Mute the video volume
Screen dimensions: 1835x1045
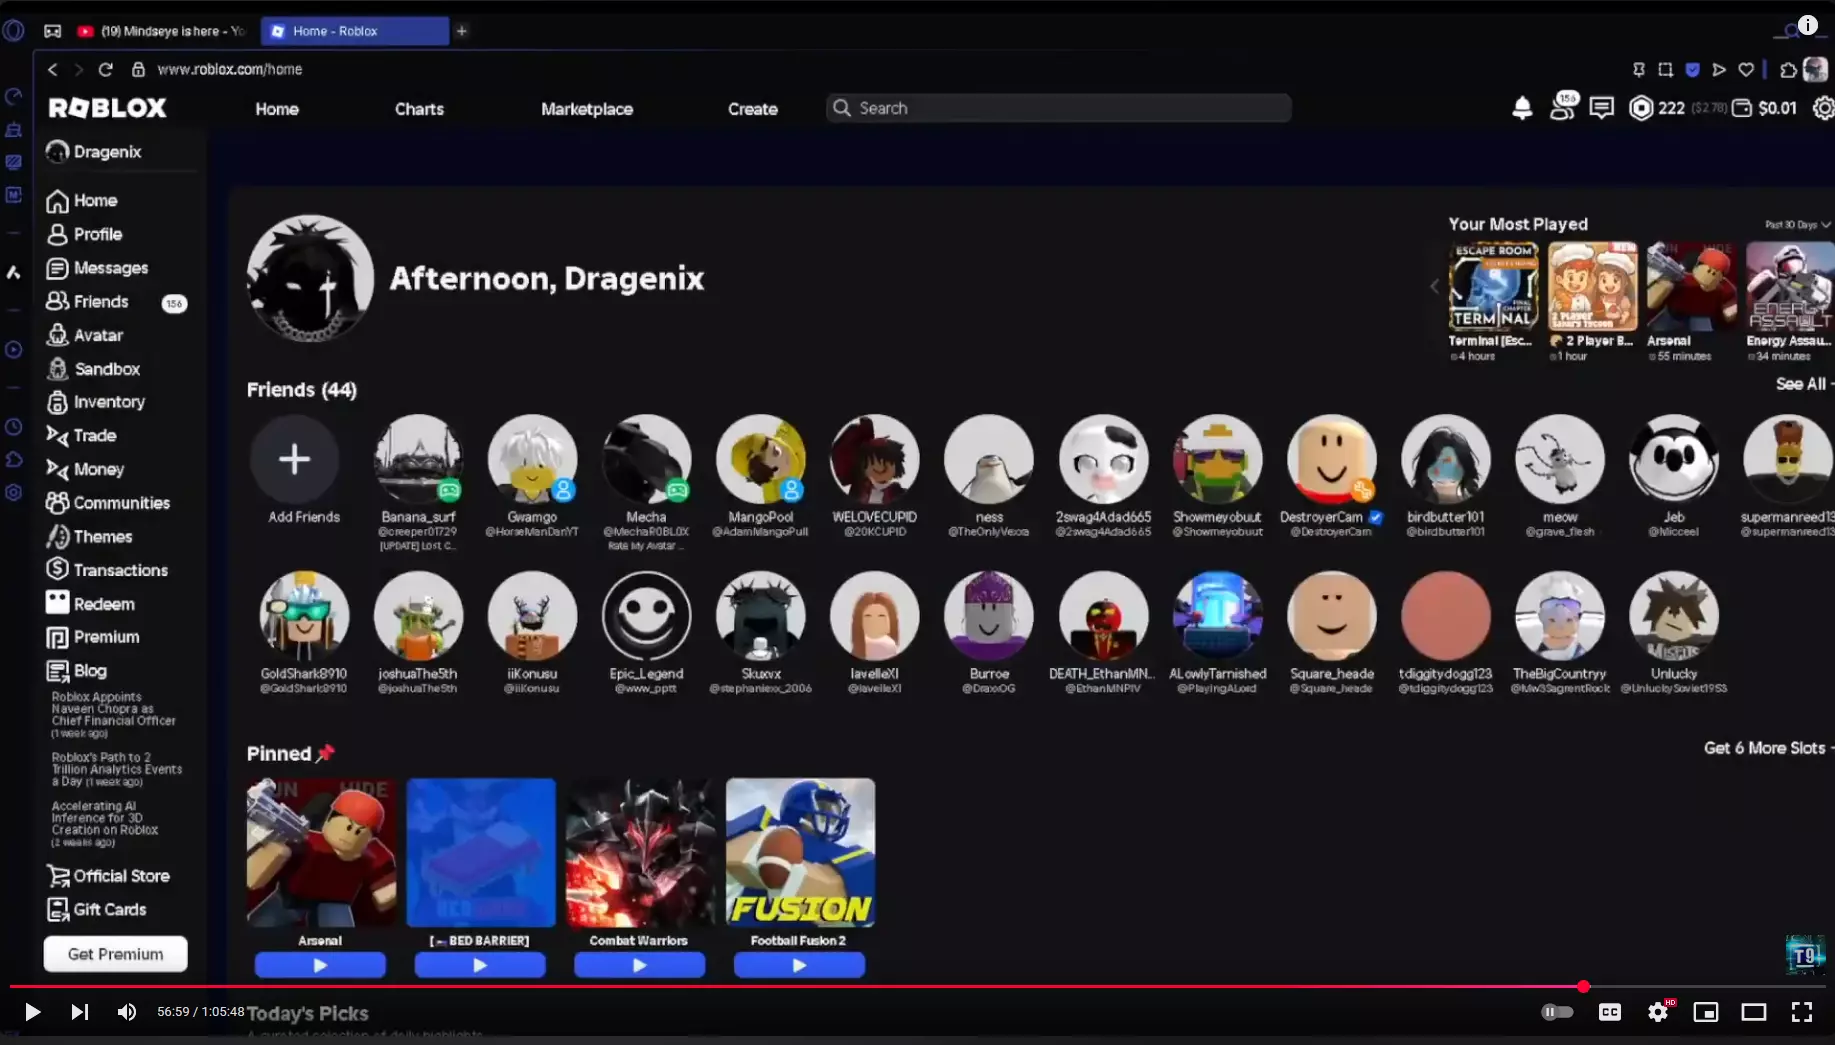(x=127, y=1012)
